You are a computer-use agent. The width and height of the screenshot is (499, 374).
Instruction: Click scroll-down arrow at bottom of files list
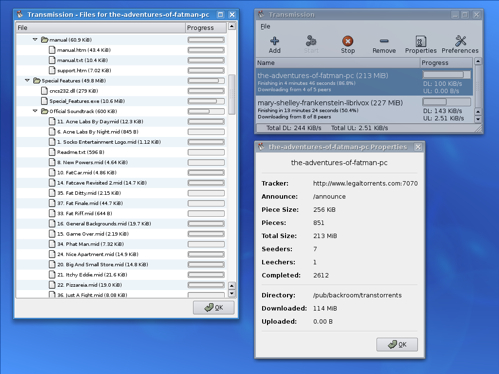tap(232, 294)
